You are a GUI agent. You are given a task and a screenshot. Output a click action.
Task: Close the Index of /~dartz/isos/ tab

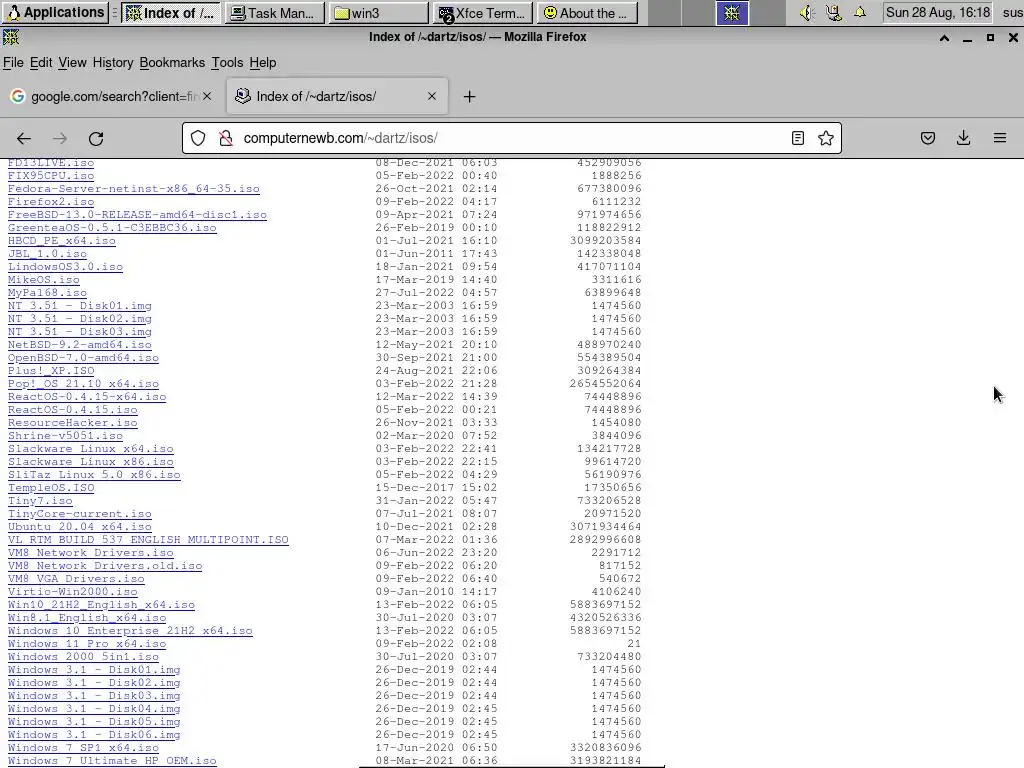point(432,96)
